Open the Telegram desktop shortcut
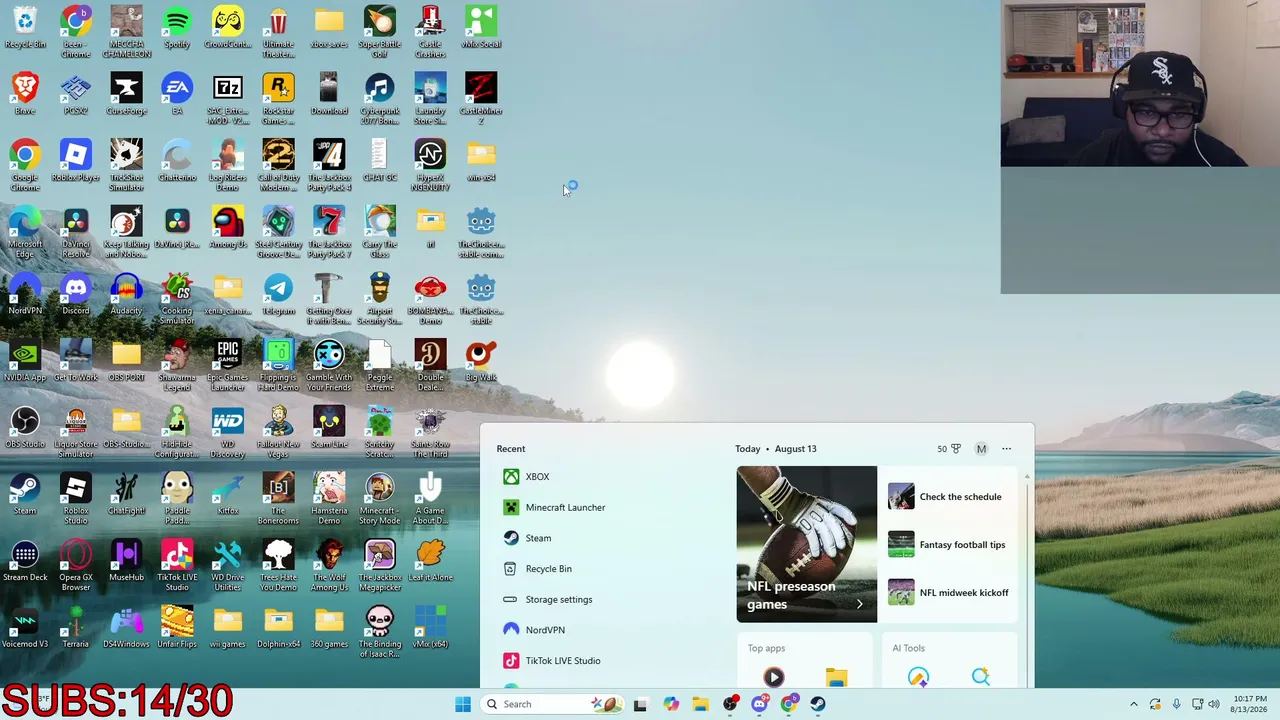Image resolution: width=1280 pixels, height=720 pixels. point(278,295)
